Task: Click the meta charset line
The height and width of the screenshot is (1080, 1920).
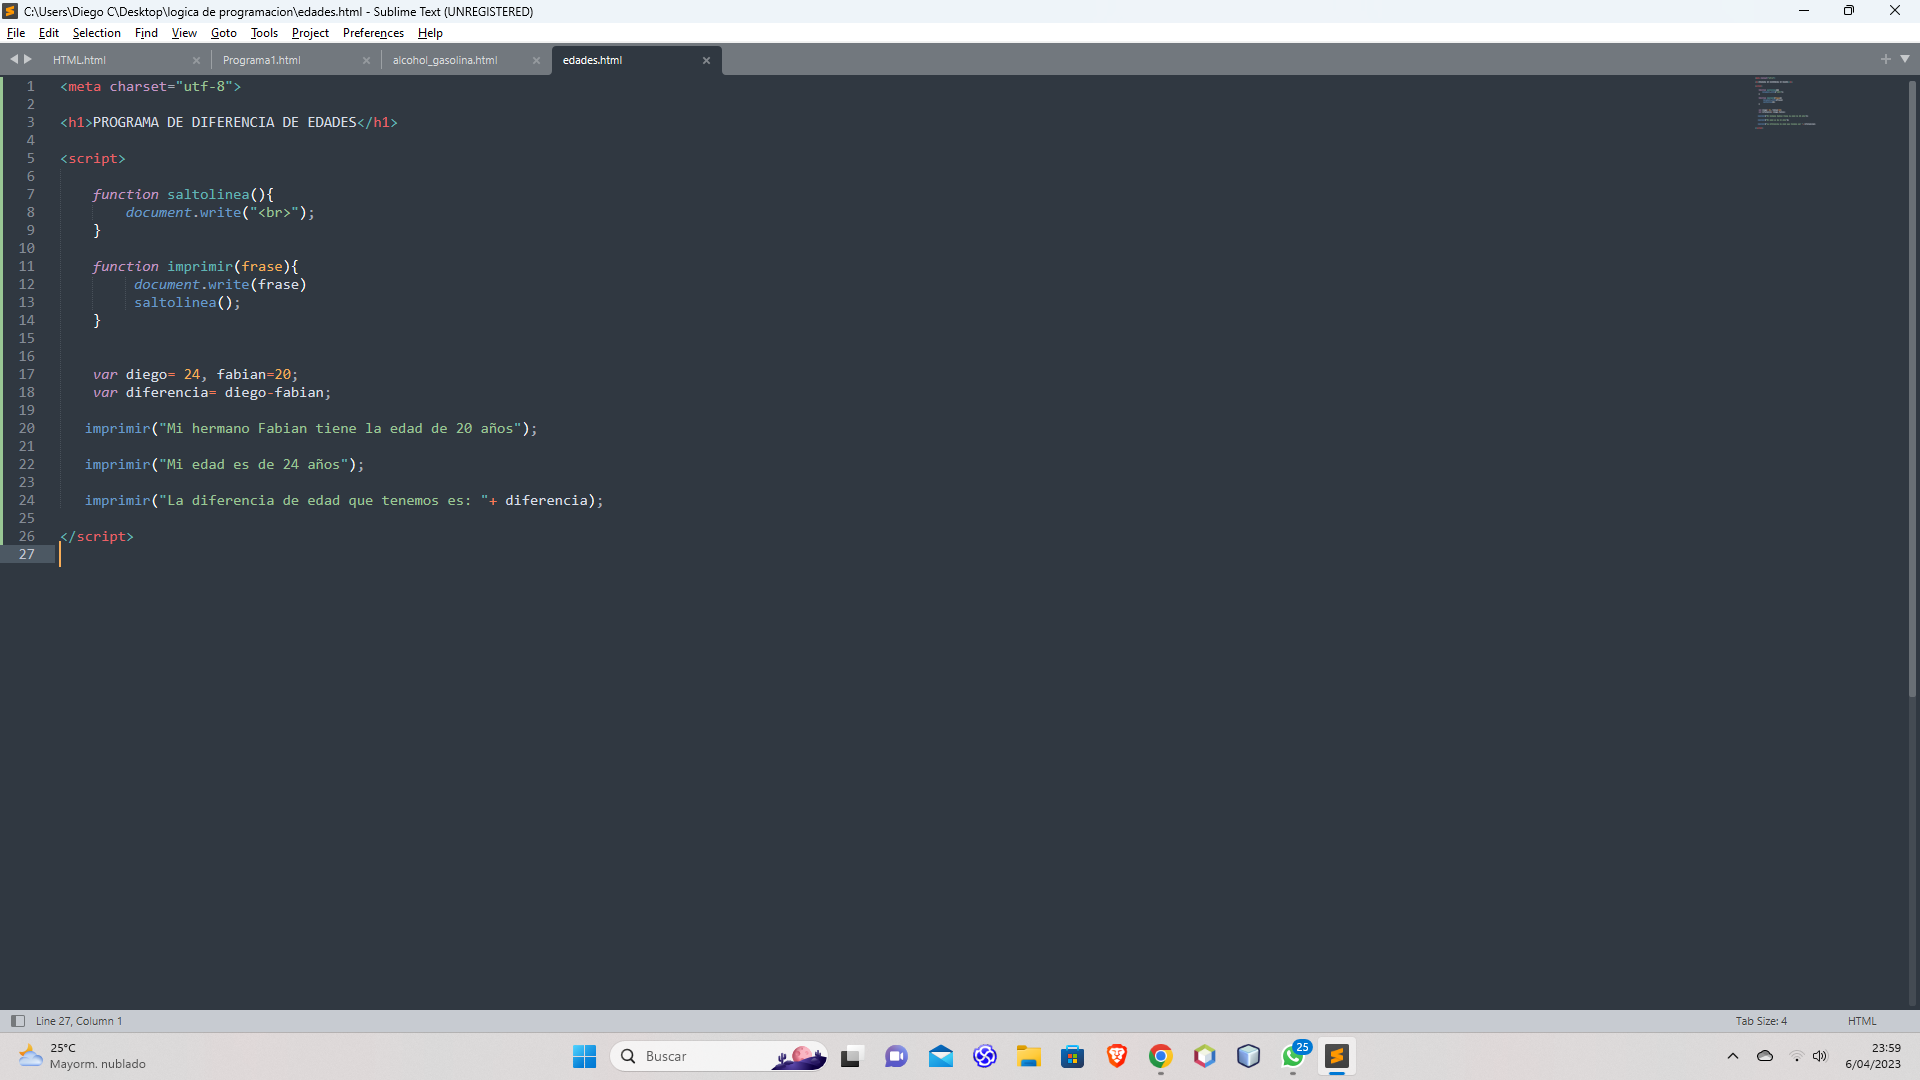Action: [x=151, y=86]
